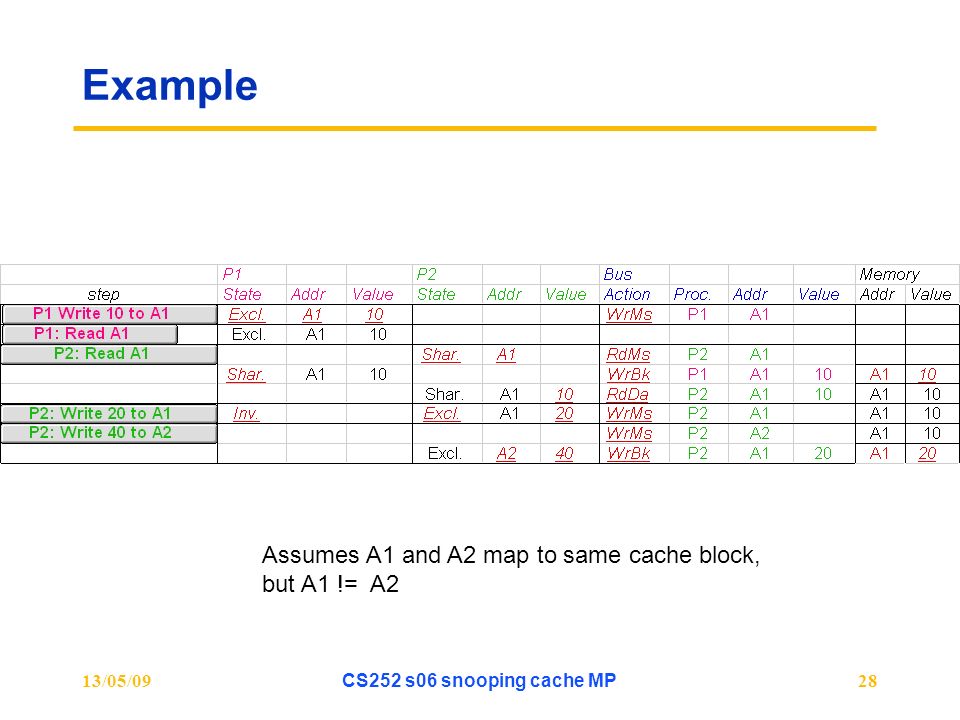The image size is (960, 720).
Task: Click the 'Memory' header label
Action: (x=889, y=274)
